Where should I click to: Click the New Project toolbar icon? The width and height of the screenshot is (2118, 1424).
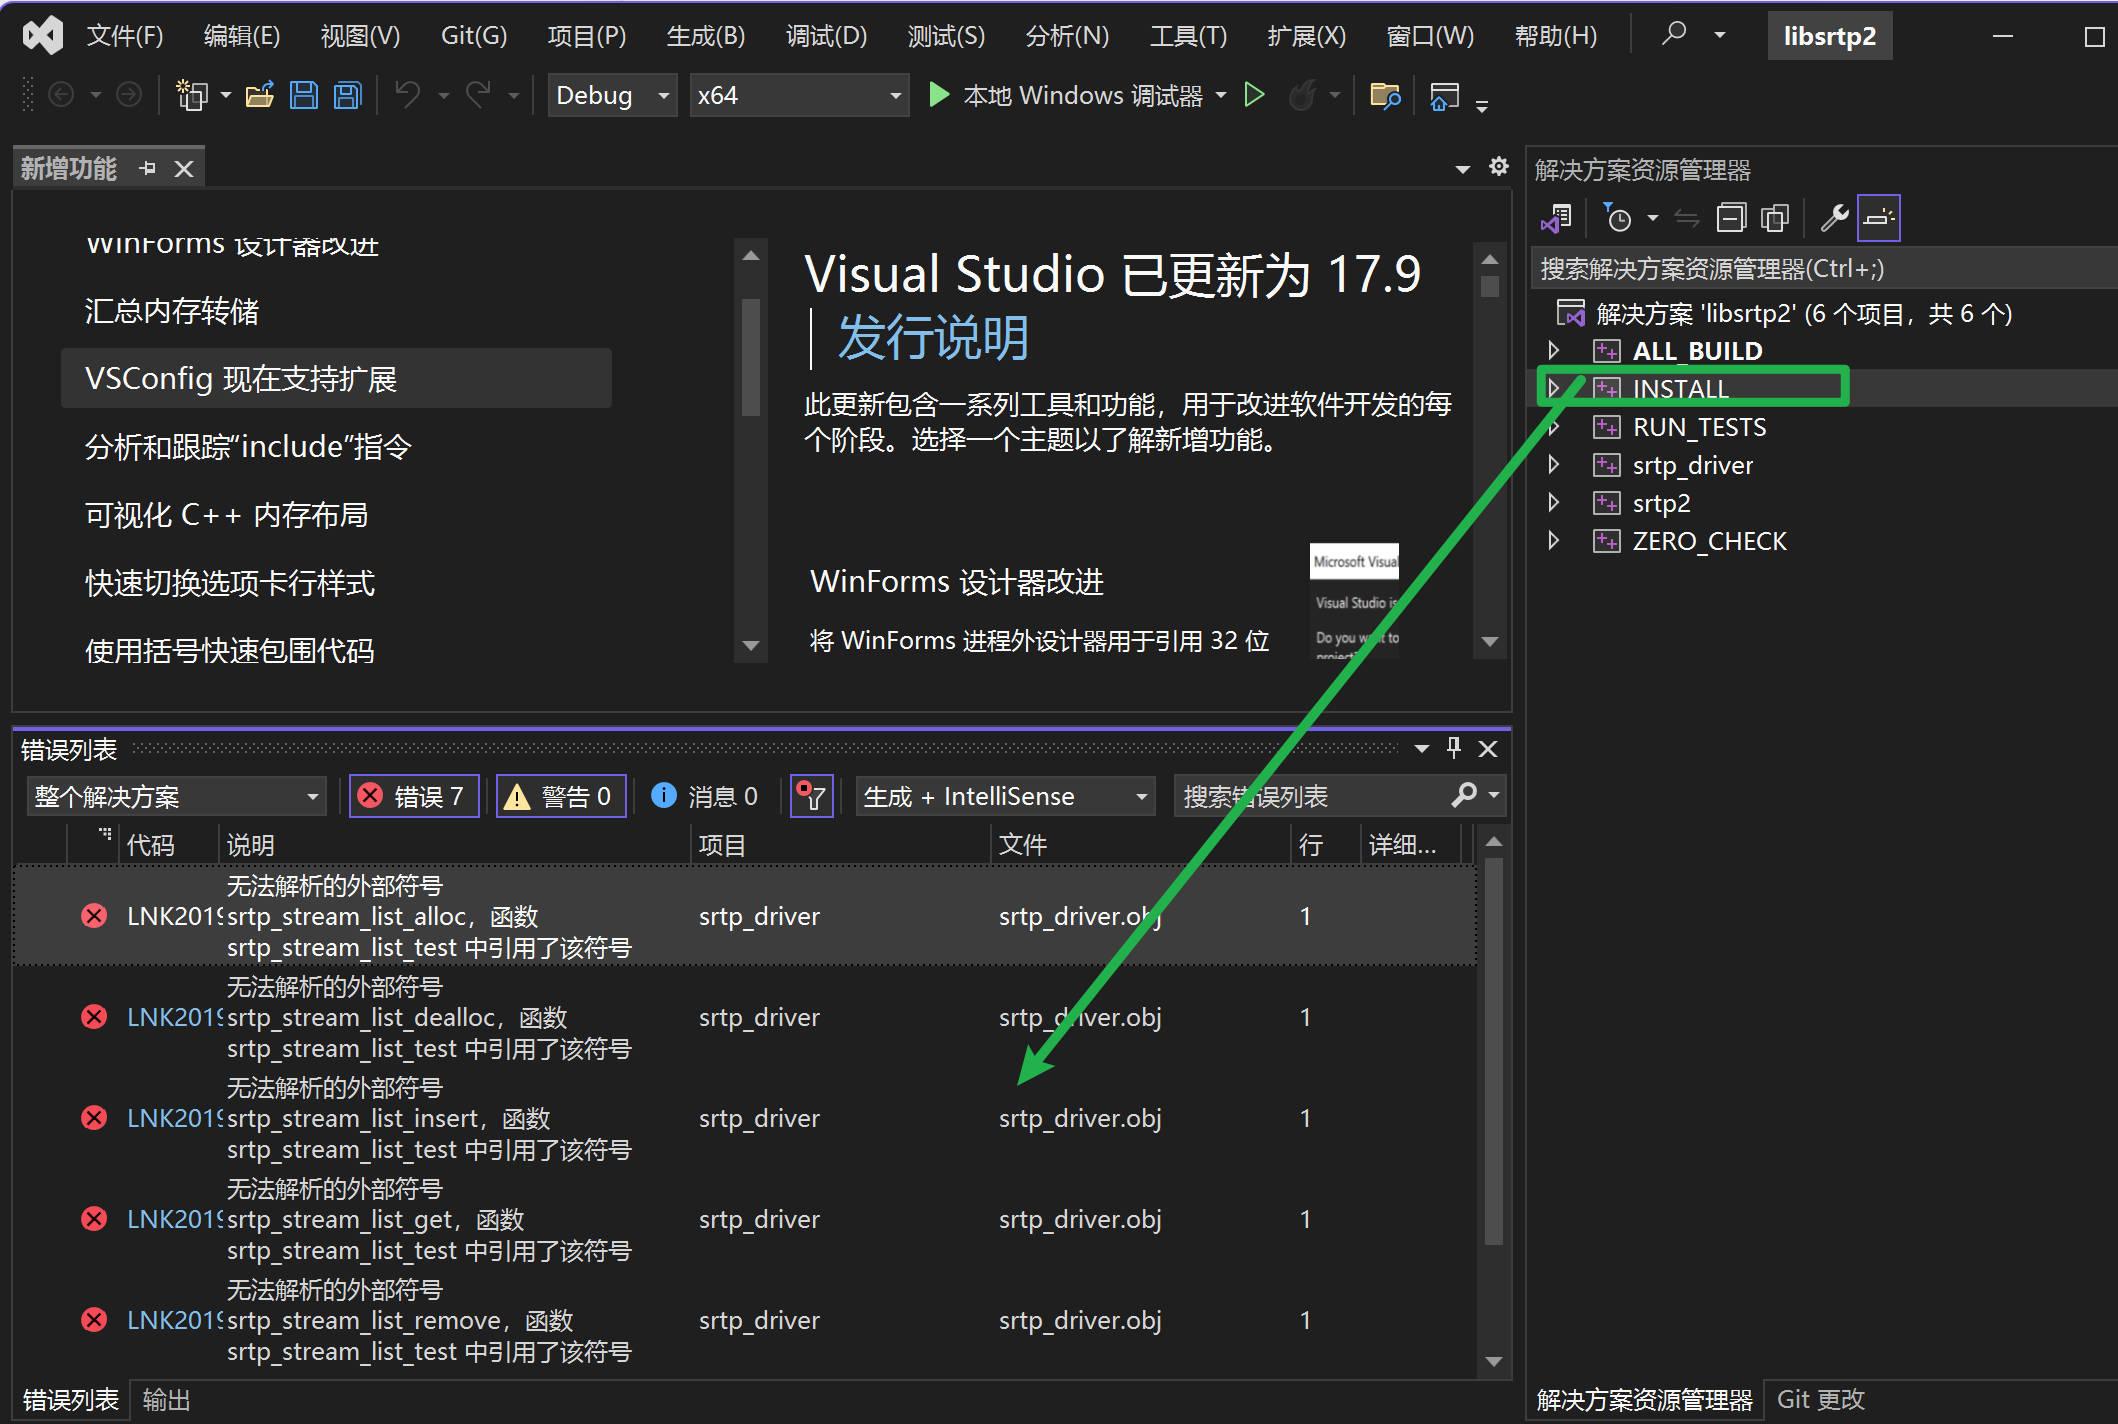click(191, 95)
